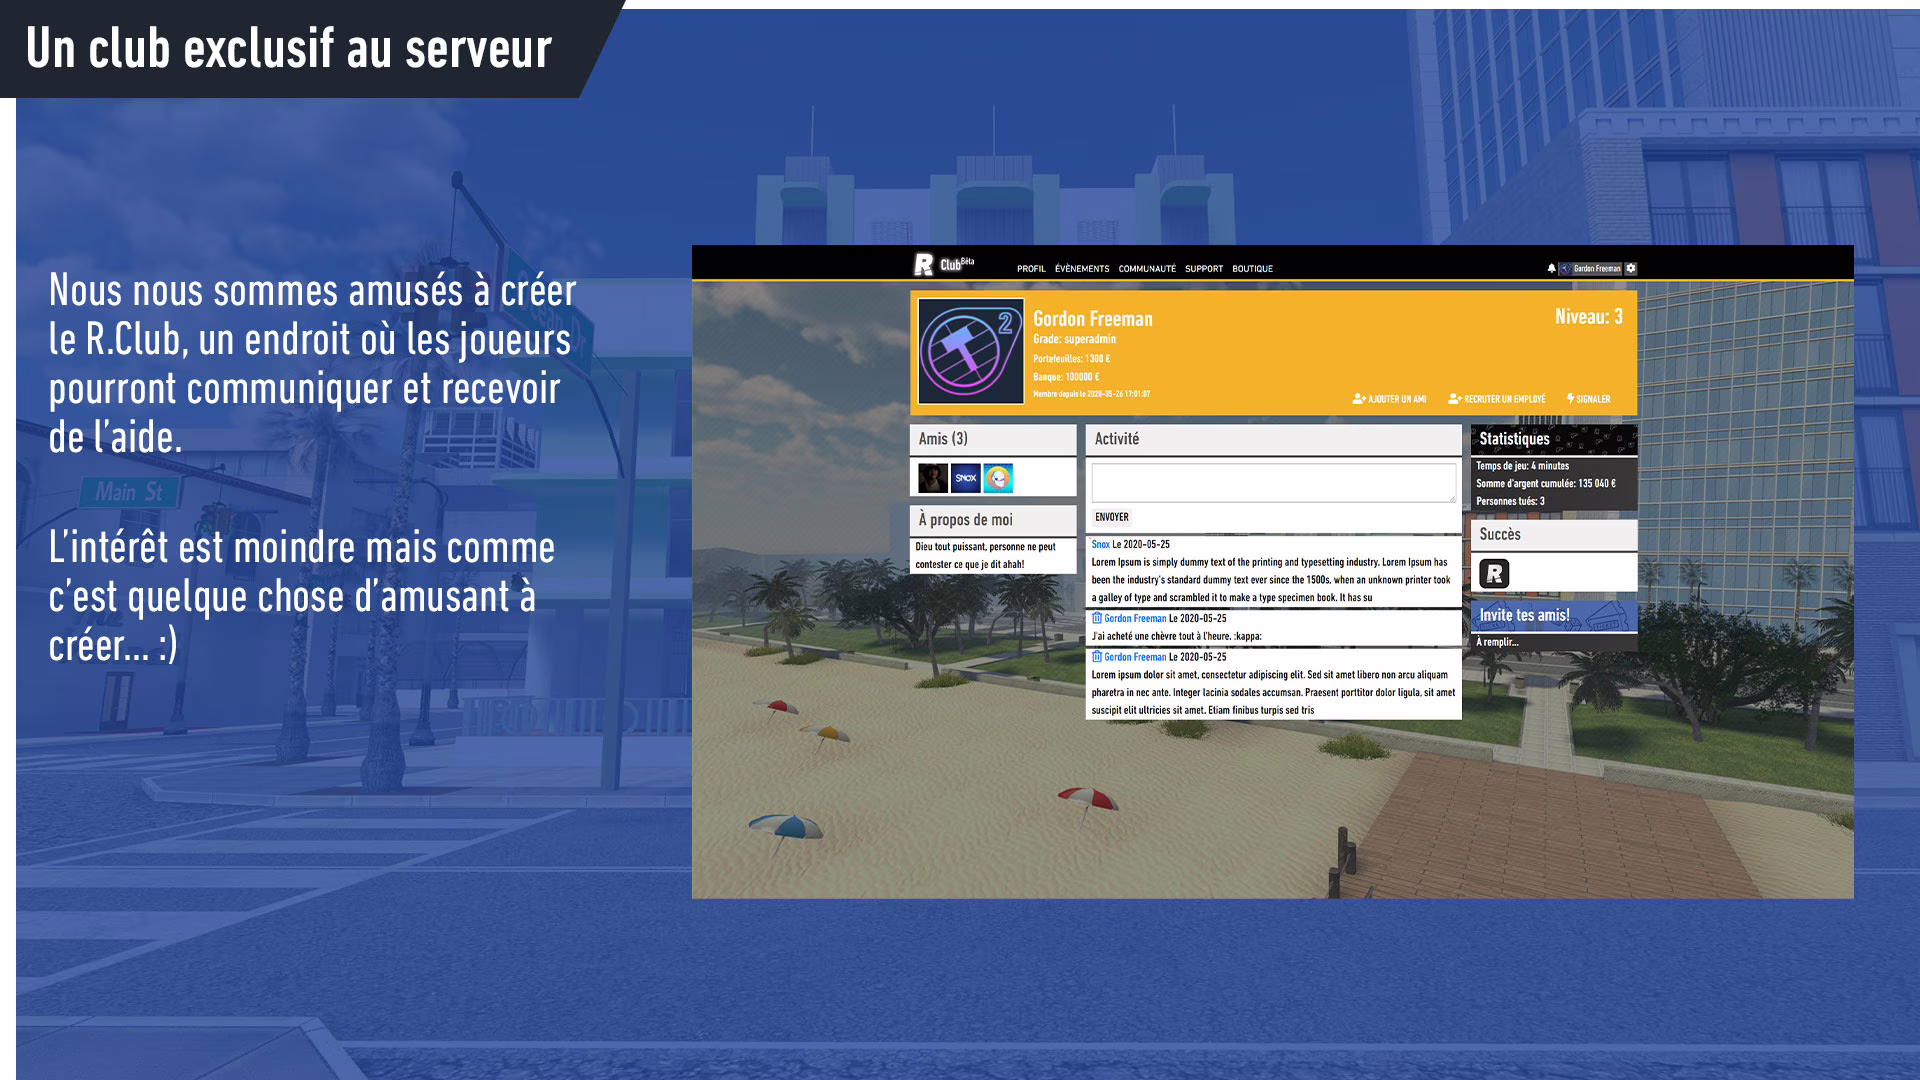1920x1080 pixels.
Task: Click the 'Dieu tout puissant' bio text
Action: point(985,556)
